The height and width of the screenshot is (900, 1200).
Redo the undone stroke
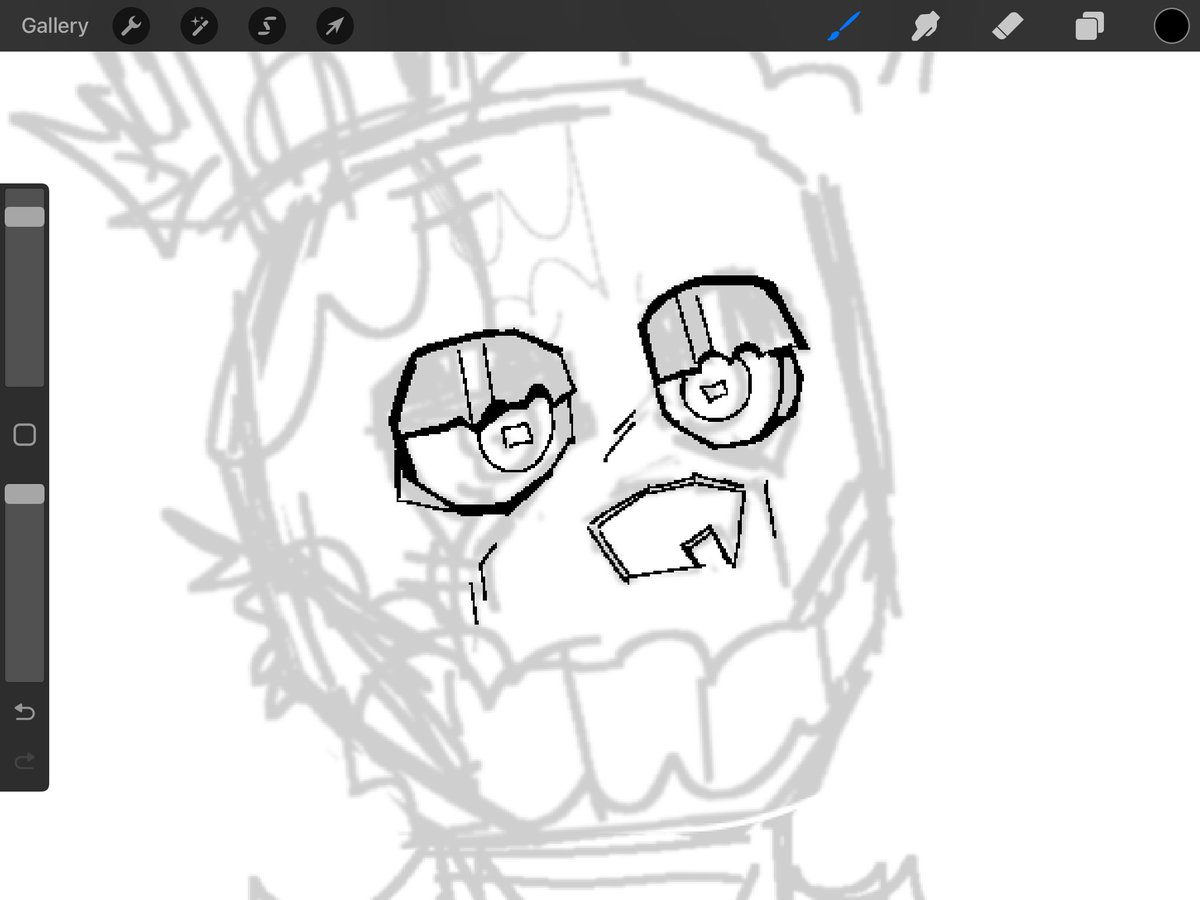(24, 760)
